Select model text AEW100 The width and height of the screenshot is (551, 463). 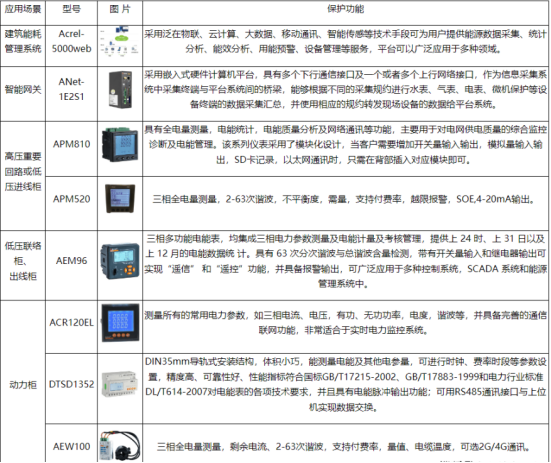point(71,446)
